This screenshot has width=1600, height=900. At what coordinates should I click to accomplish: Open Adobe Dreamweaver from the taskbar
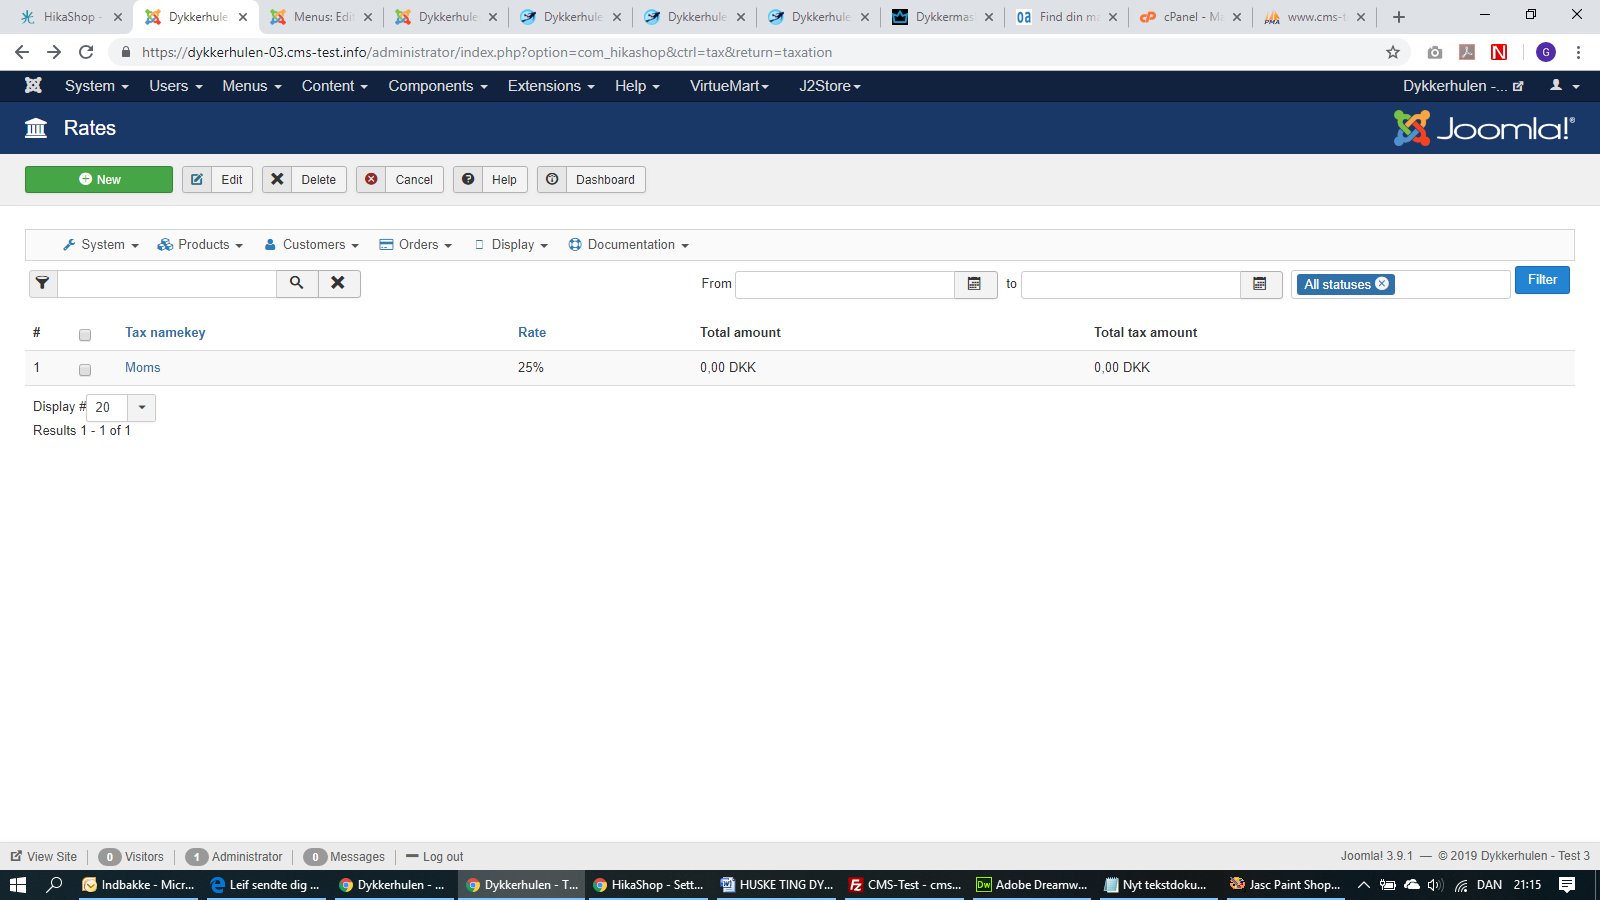tap(1032, 885)
